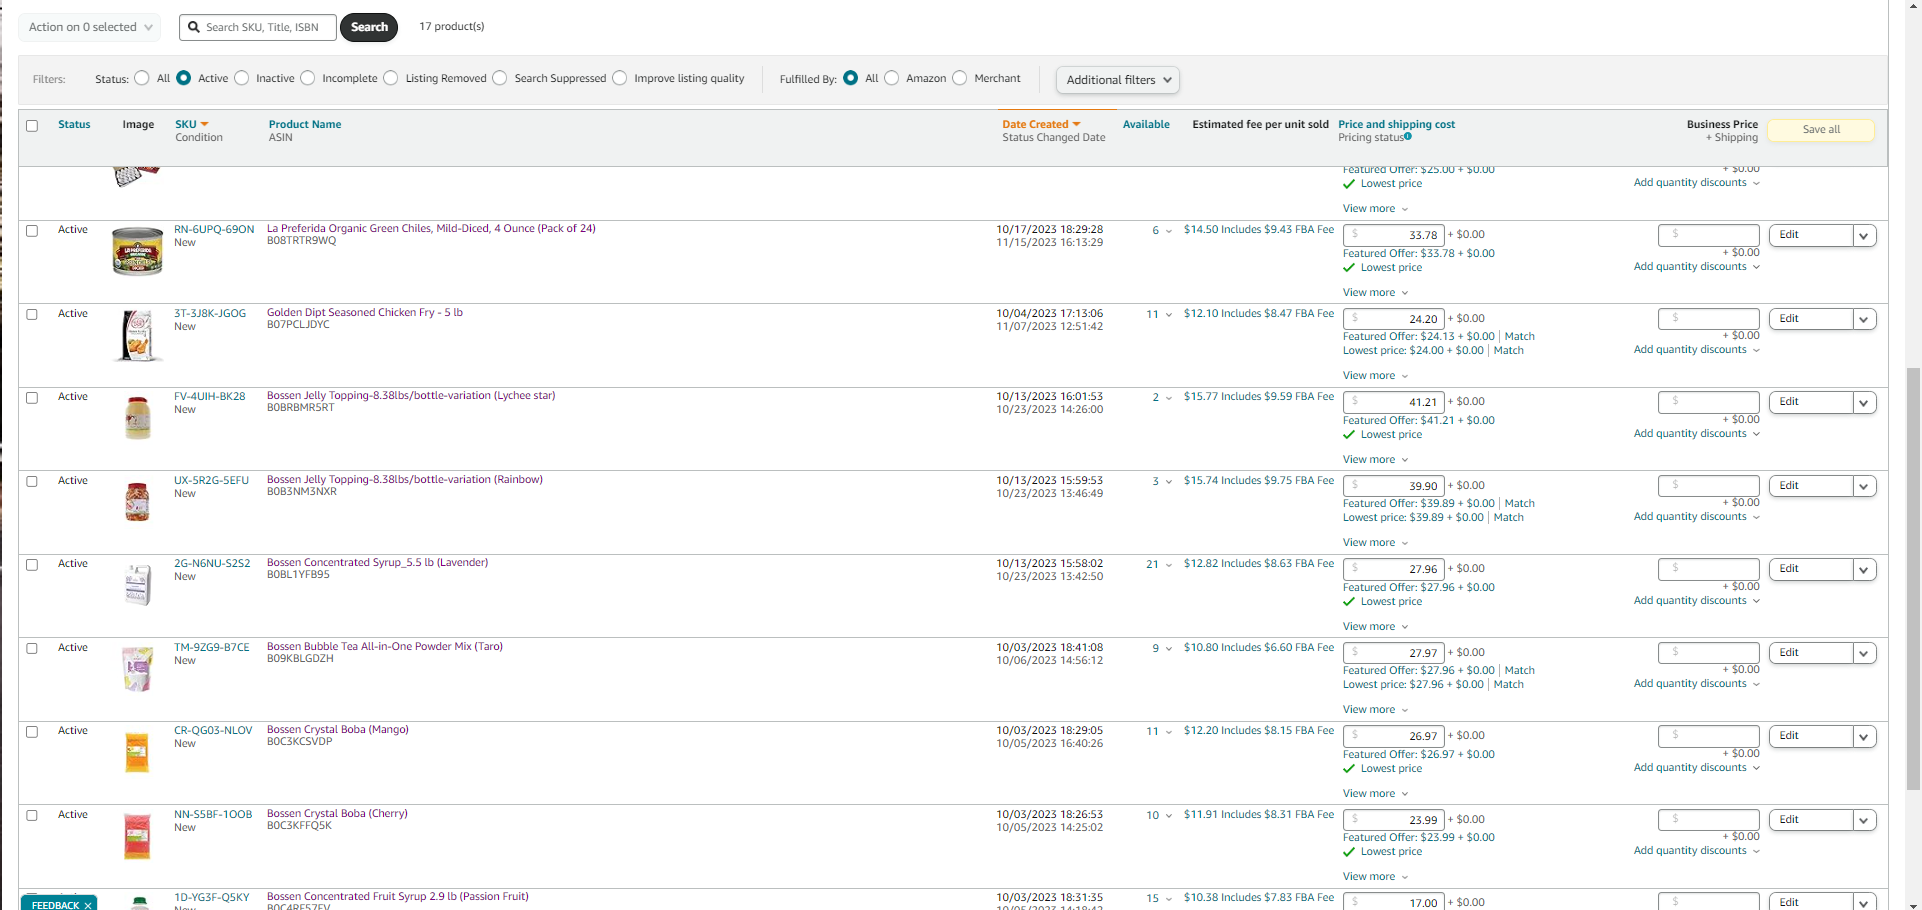The width and height of the screenshot is (1922, 910).
Task: Open Edit dropdown arrow for Taro row
Action: coord(1864,653)
